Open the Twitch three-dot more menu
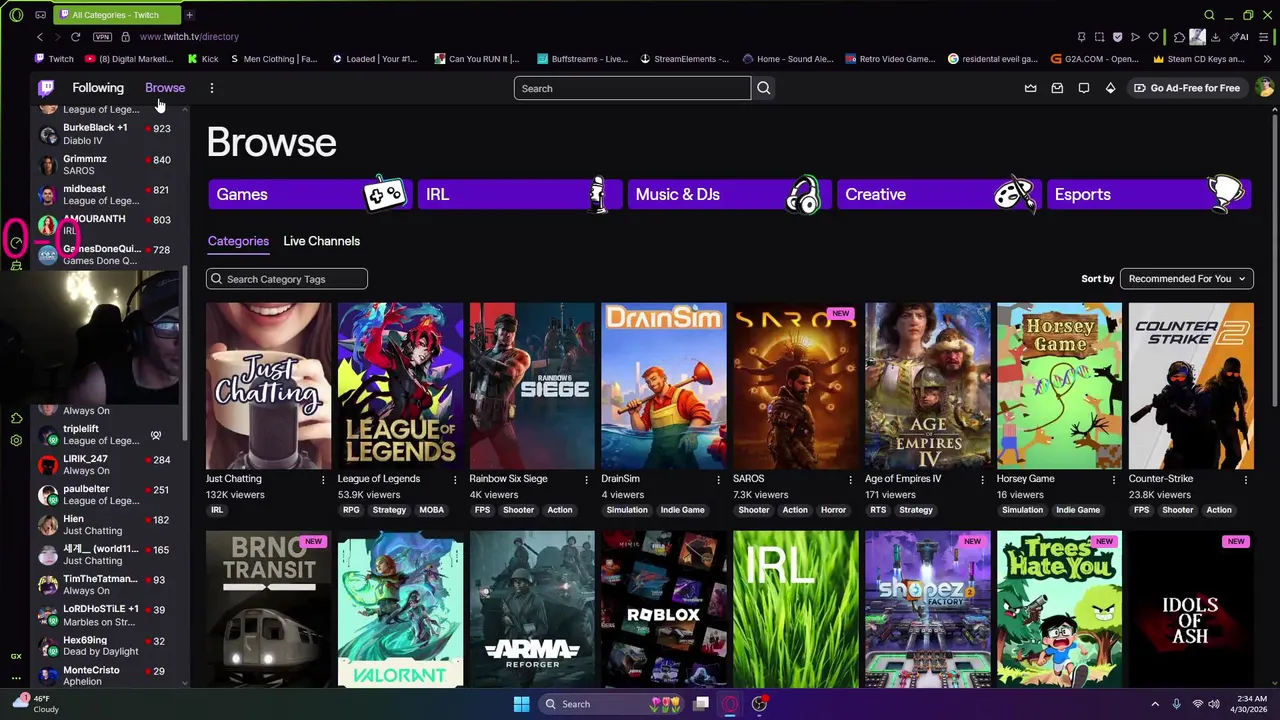The image size is (1280, 720). [x=212, y=88]
